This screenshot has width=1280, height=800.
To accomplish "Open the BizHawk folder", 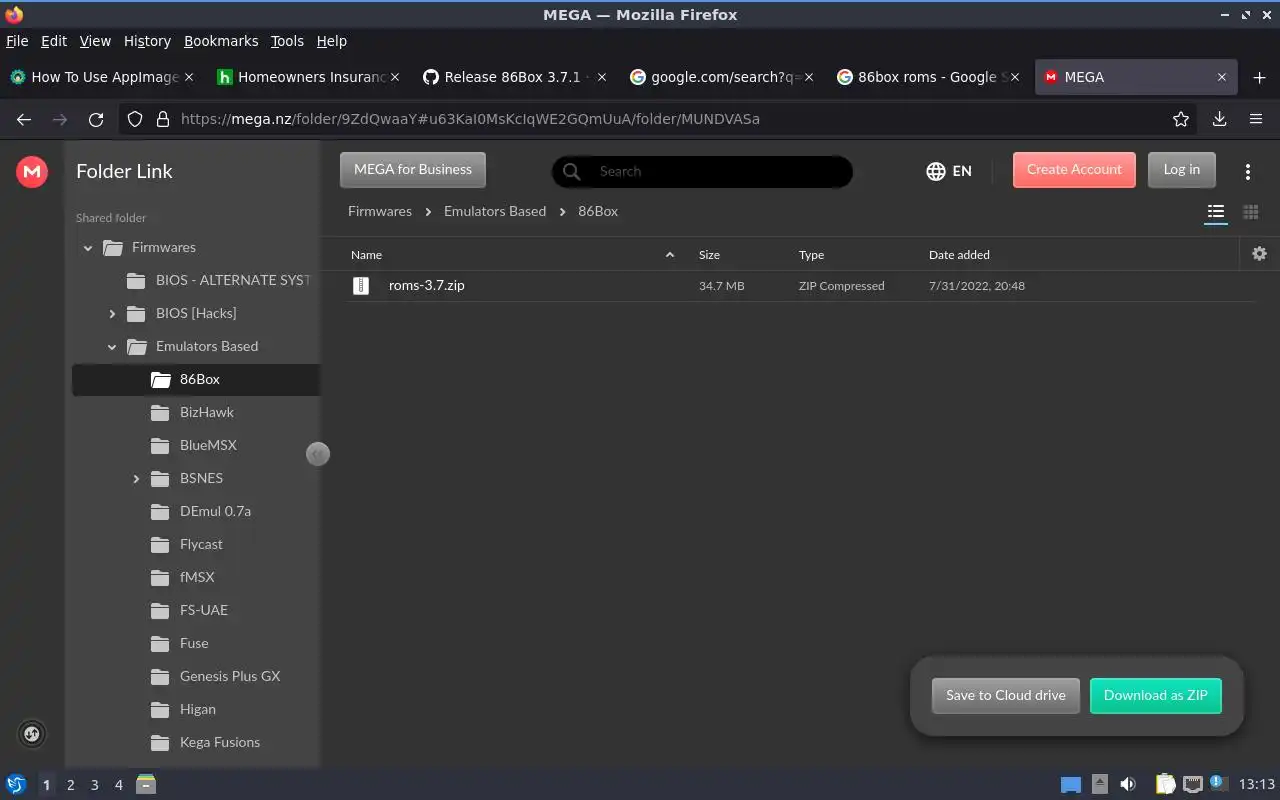I will click(x=207, y=413).
